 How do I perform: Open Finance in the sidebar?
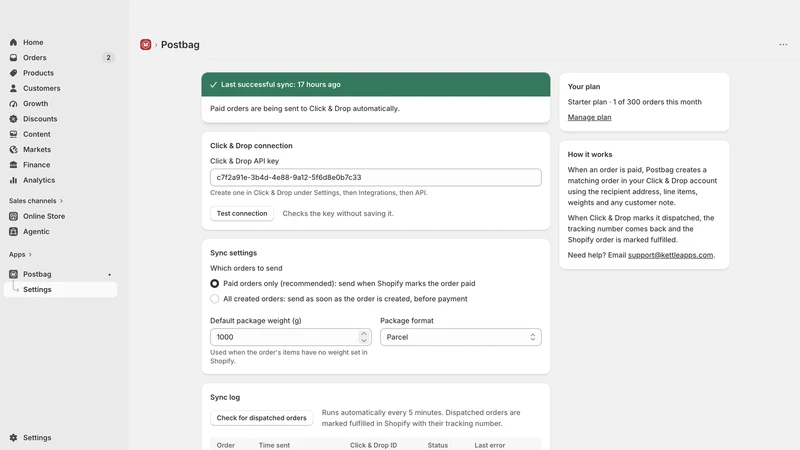pyautogui.click(x=36, y=165)
